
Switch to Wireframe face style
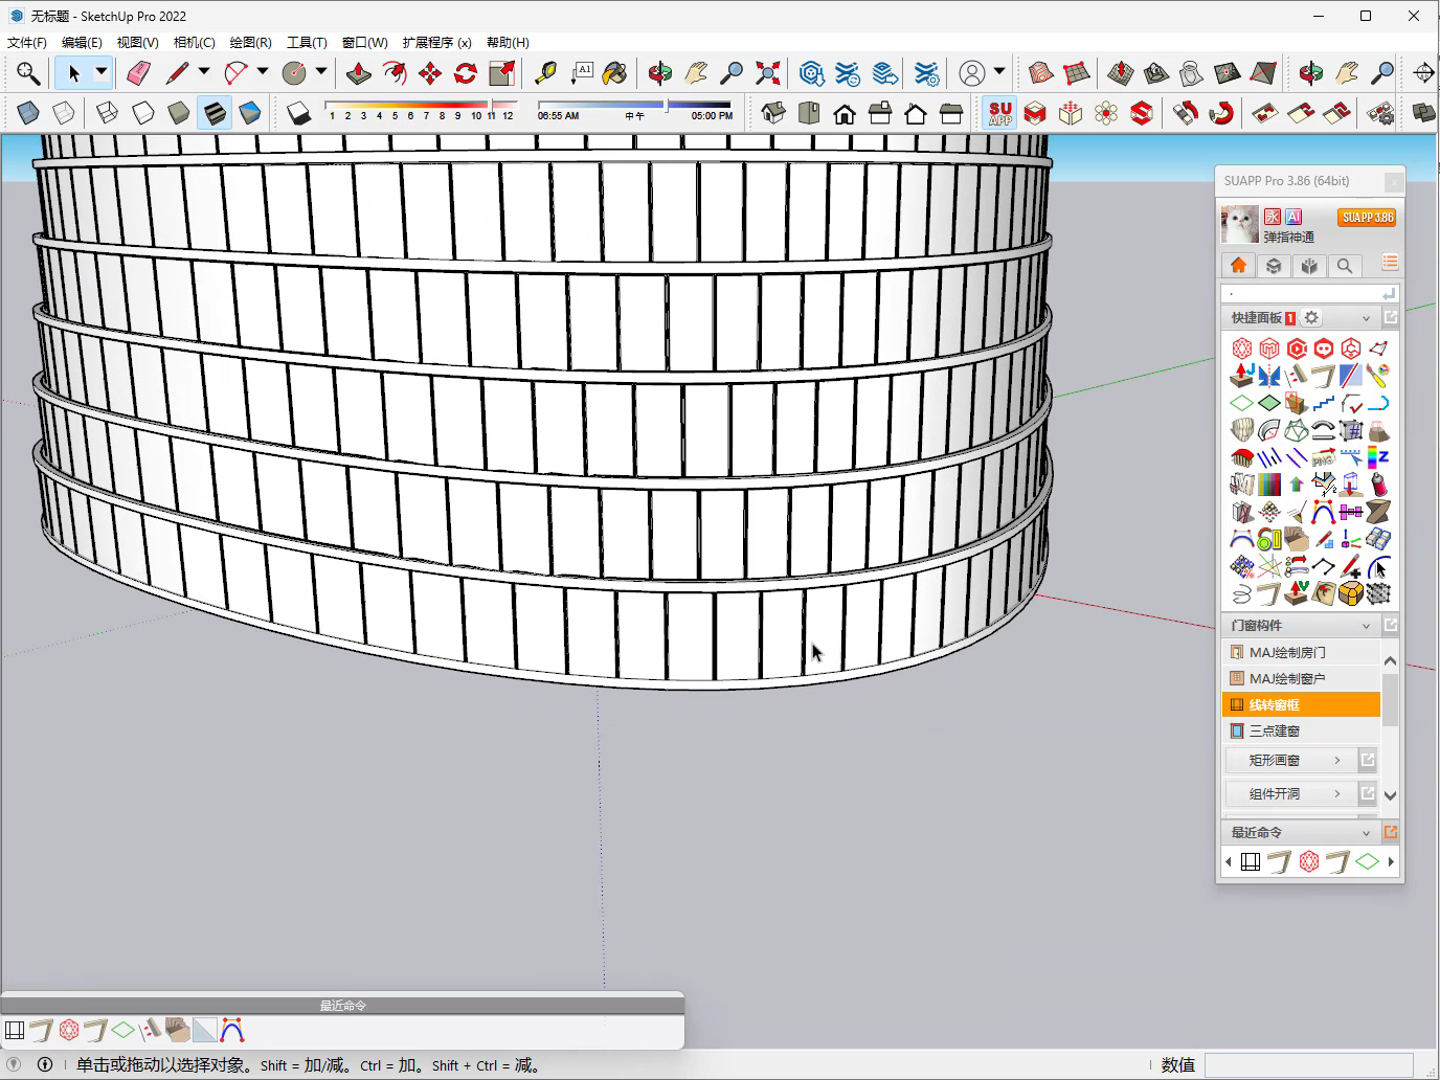click(107, 113)
